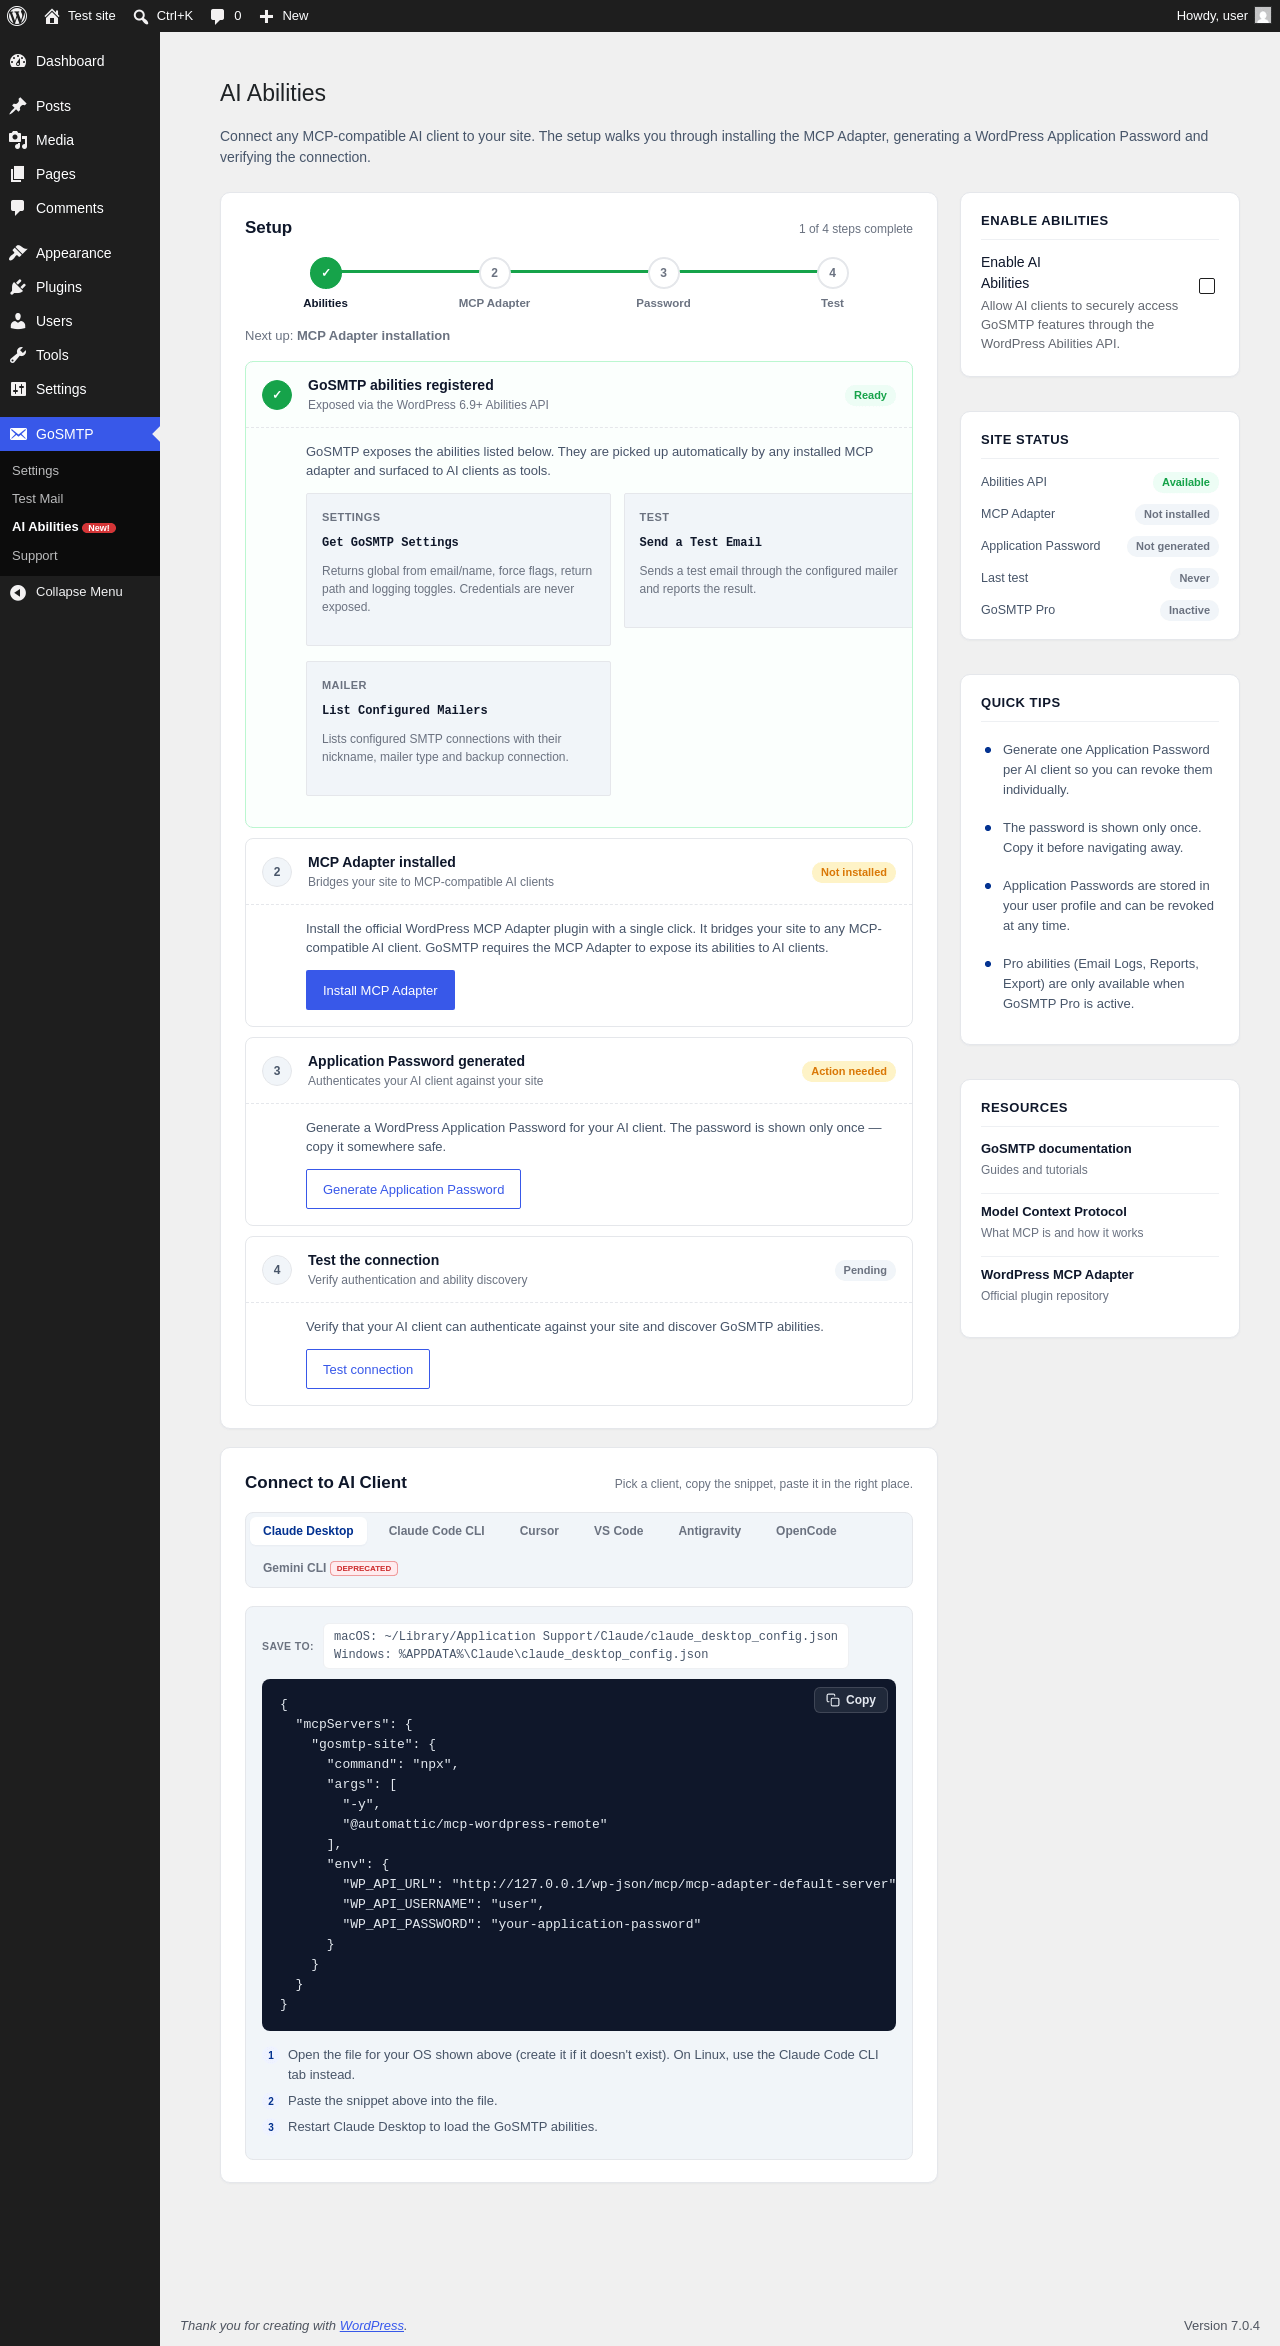Click the Appearance paintbrush icon
Image resolution: width=1280 pixels, height=2346 pixels.
pyautogui.click(x=18, y=253)
